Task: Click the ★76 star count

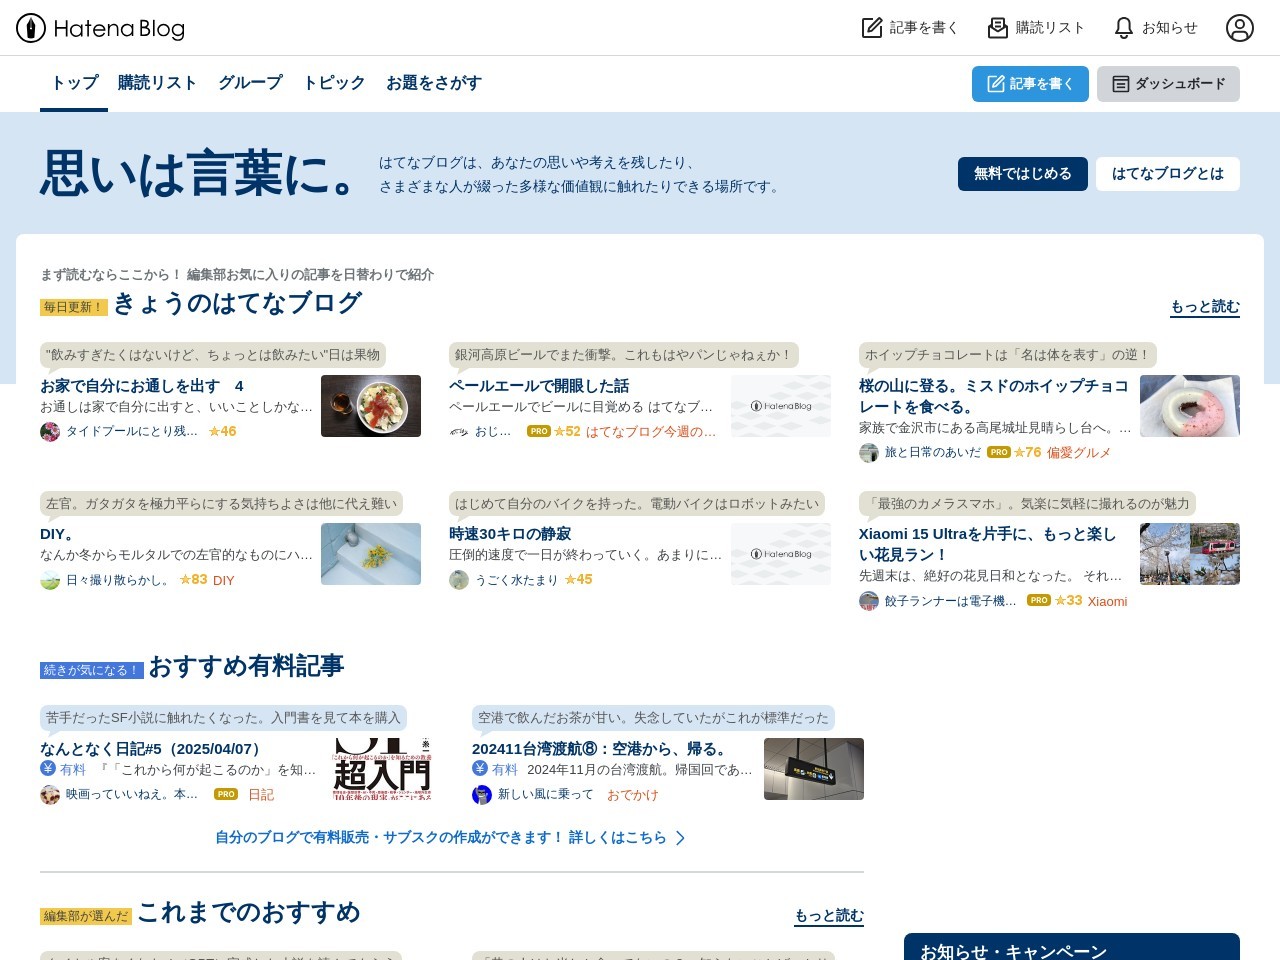Action: click(1027, 453)
